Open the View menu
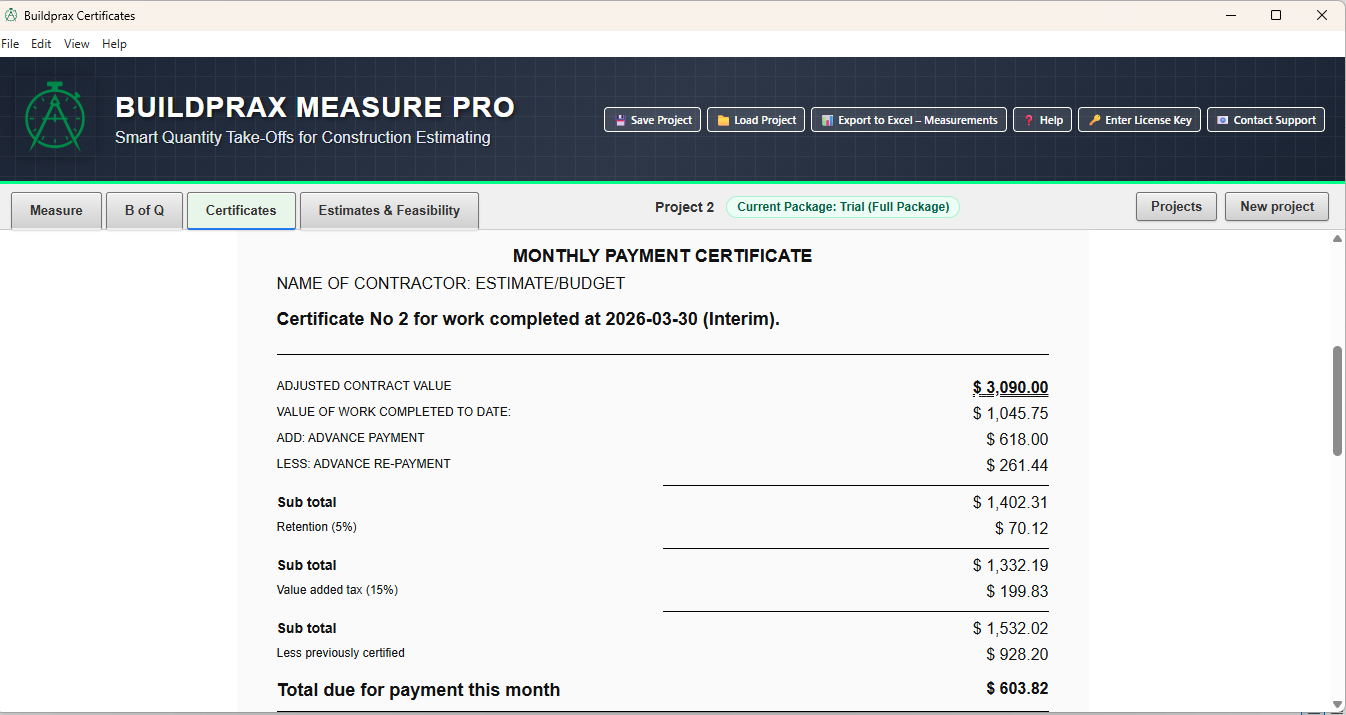The image size is (1346, 715). tap(77, 44)
